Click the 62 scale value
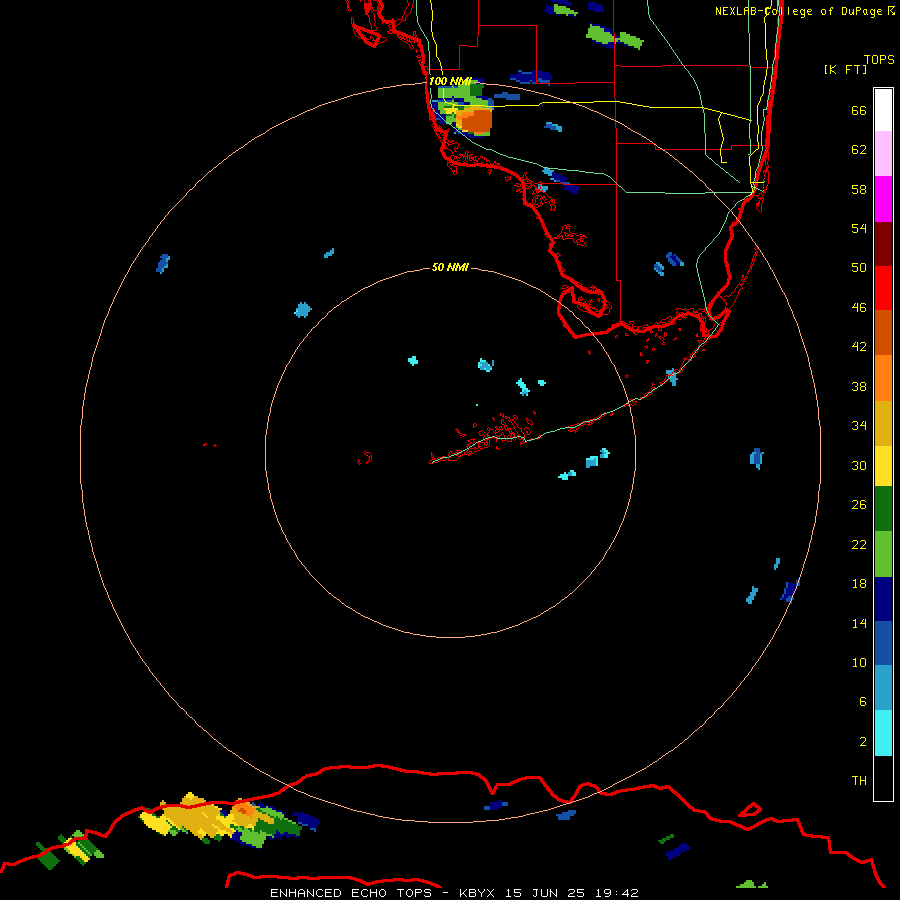The image size is (900, 900). (859, 150)
